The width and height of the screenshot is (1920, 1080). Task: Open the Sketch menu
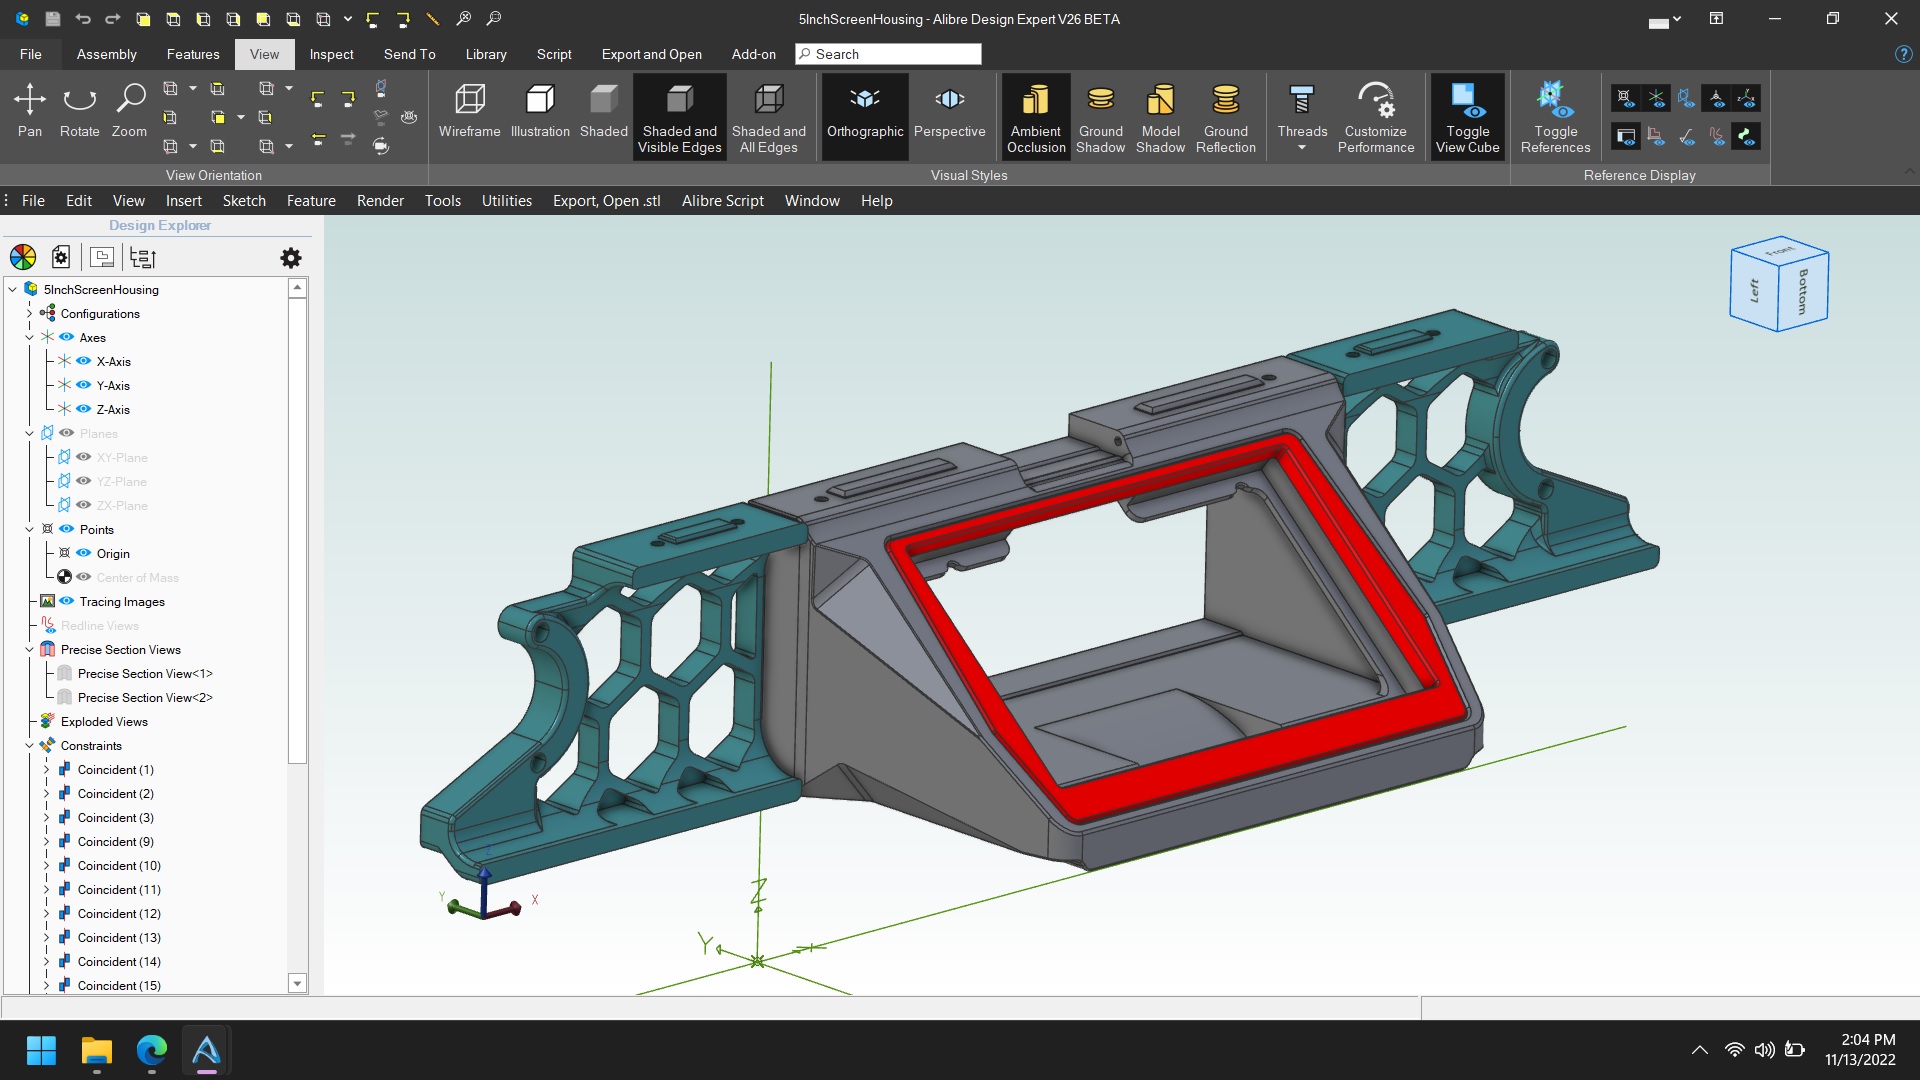[x=244, y=200]
